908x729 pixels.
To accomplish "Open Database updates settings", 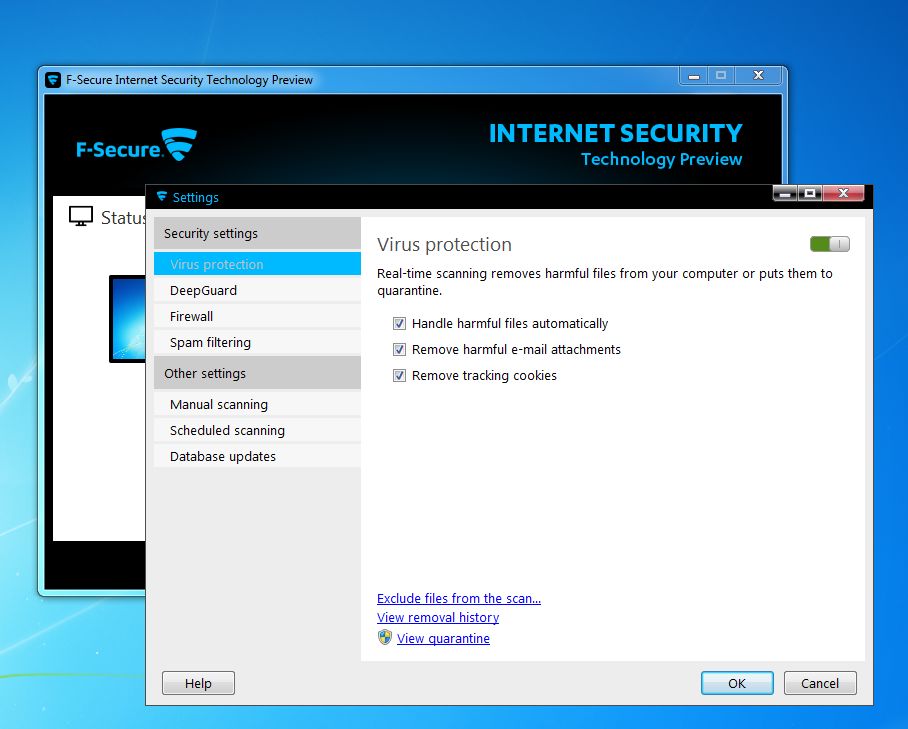I will pyautogui.click(x=257, y=456).
